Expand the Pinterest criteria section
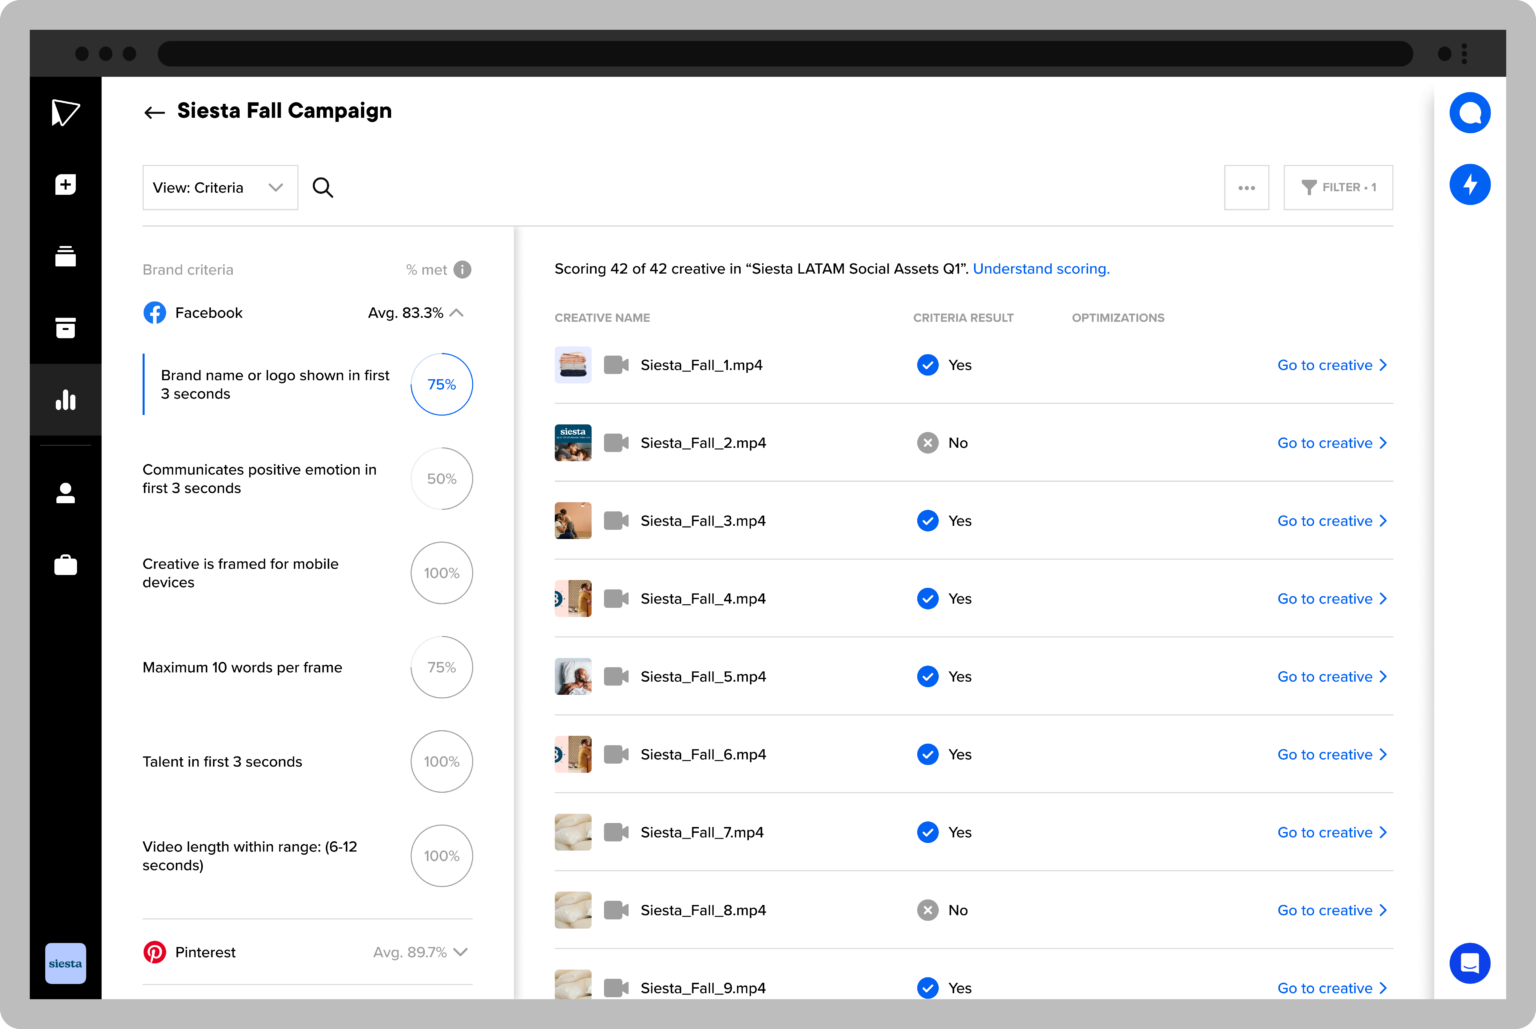 [460, 952]
